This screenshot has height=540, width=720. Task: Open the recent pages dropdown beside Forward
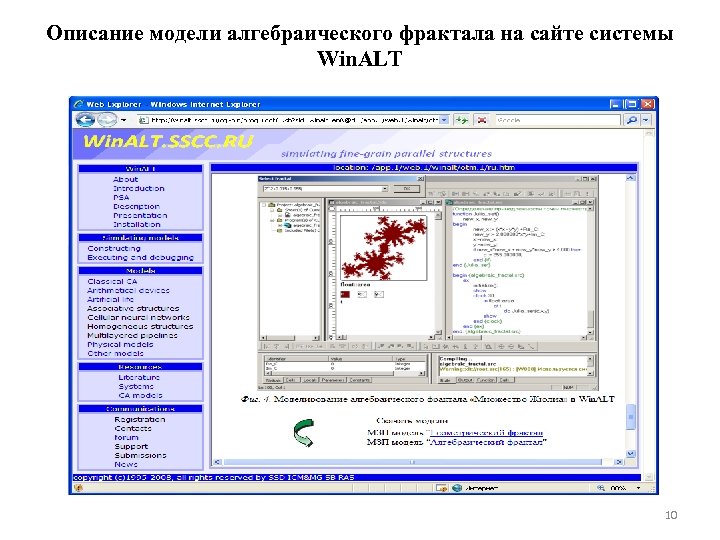[124, 120]
